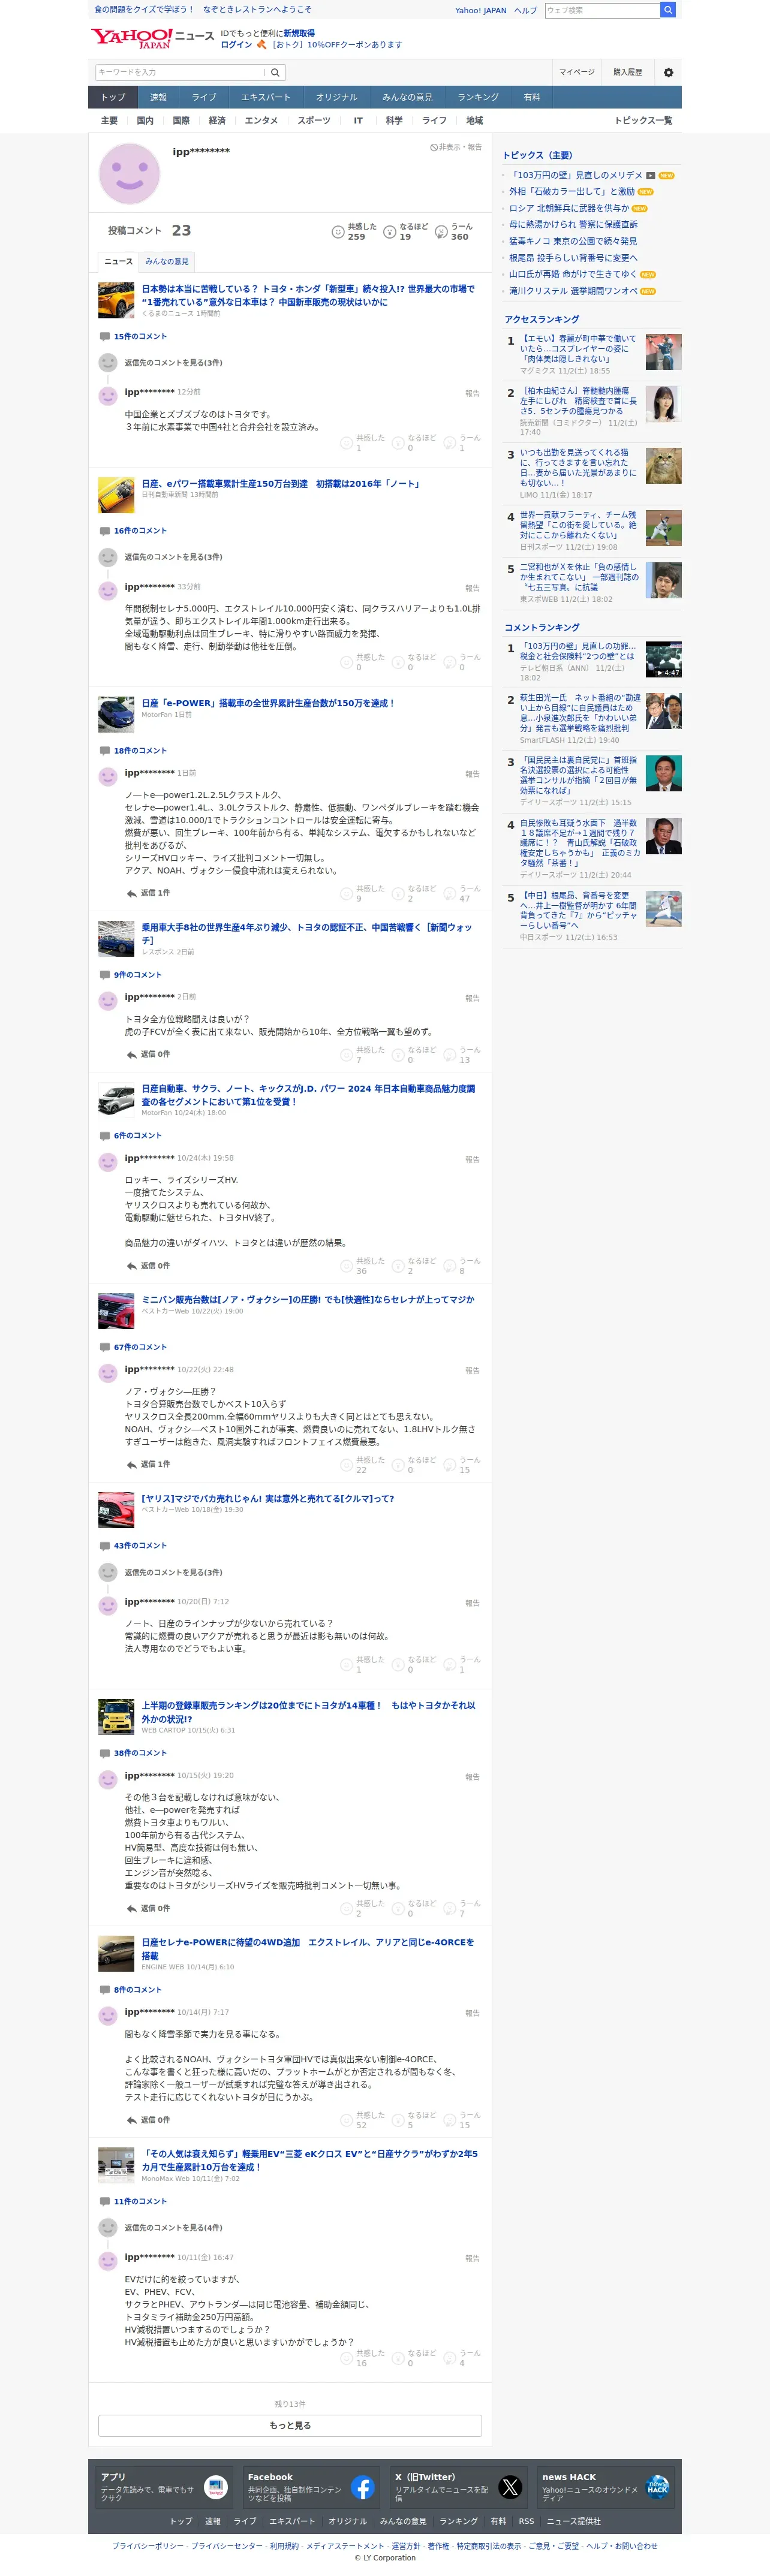Click the ウェブ検索 input field
The height and width of the screenshot is (2576, 770).
(602, 10)
